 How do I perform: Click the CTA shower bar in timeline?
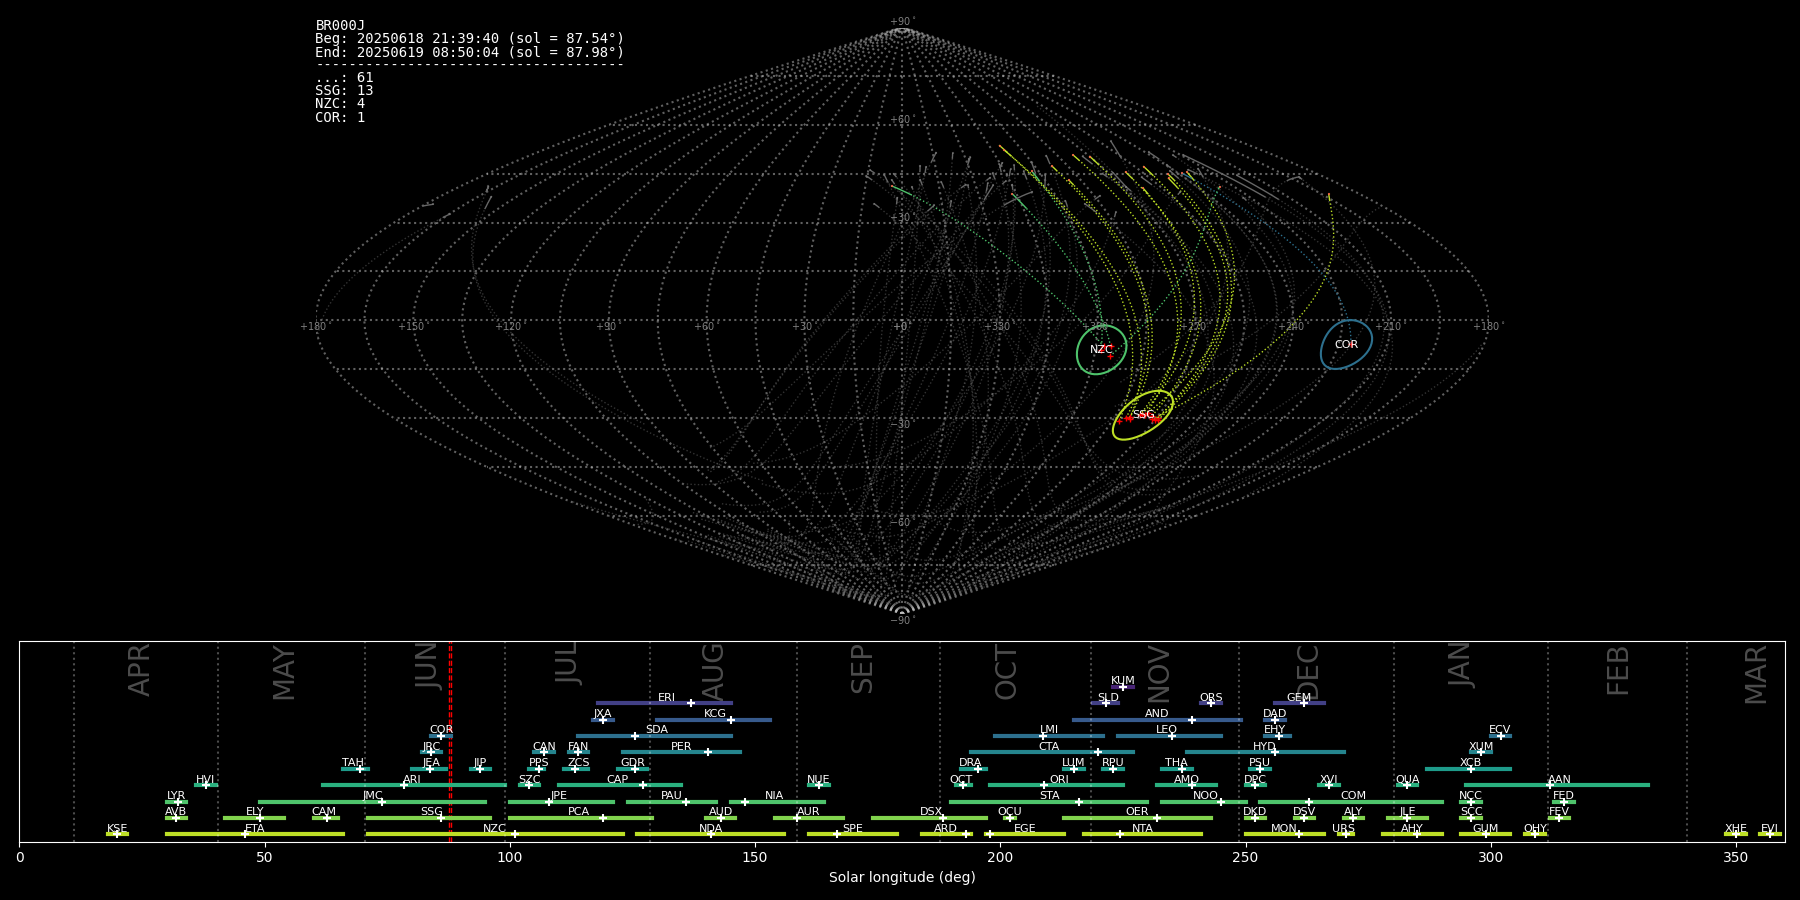pos(1052,752)
